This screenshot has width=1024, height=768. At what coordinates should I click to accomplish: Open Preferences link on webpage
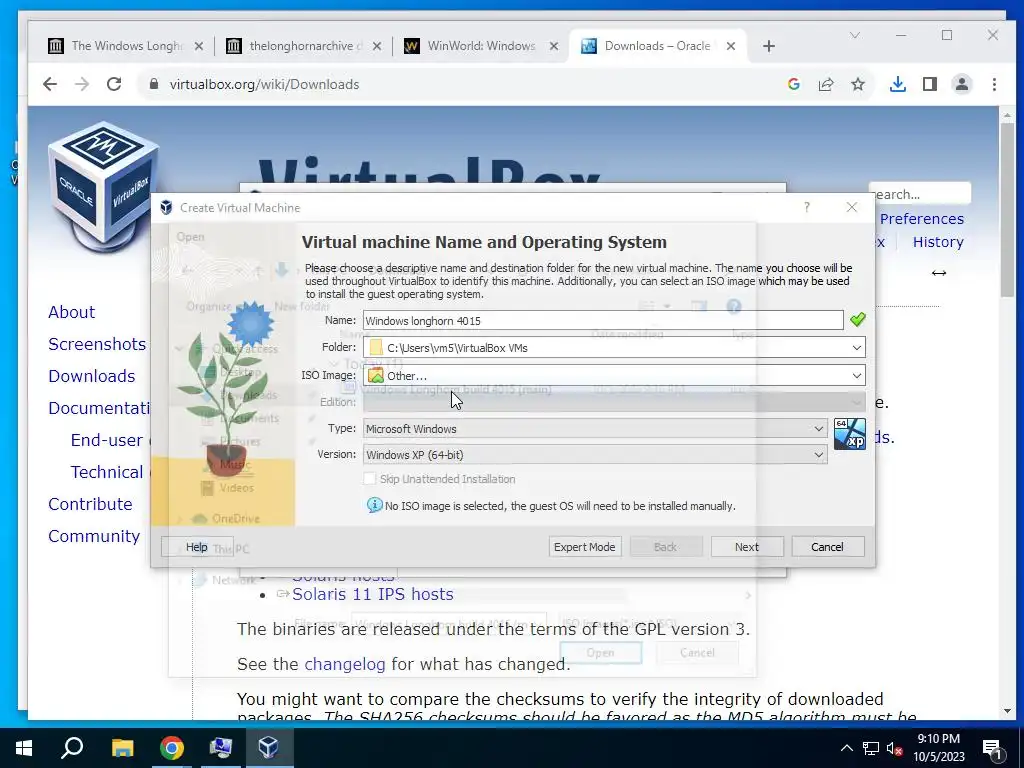coord(921,219)
